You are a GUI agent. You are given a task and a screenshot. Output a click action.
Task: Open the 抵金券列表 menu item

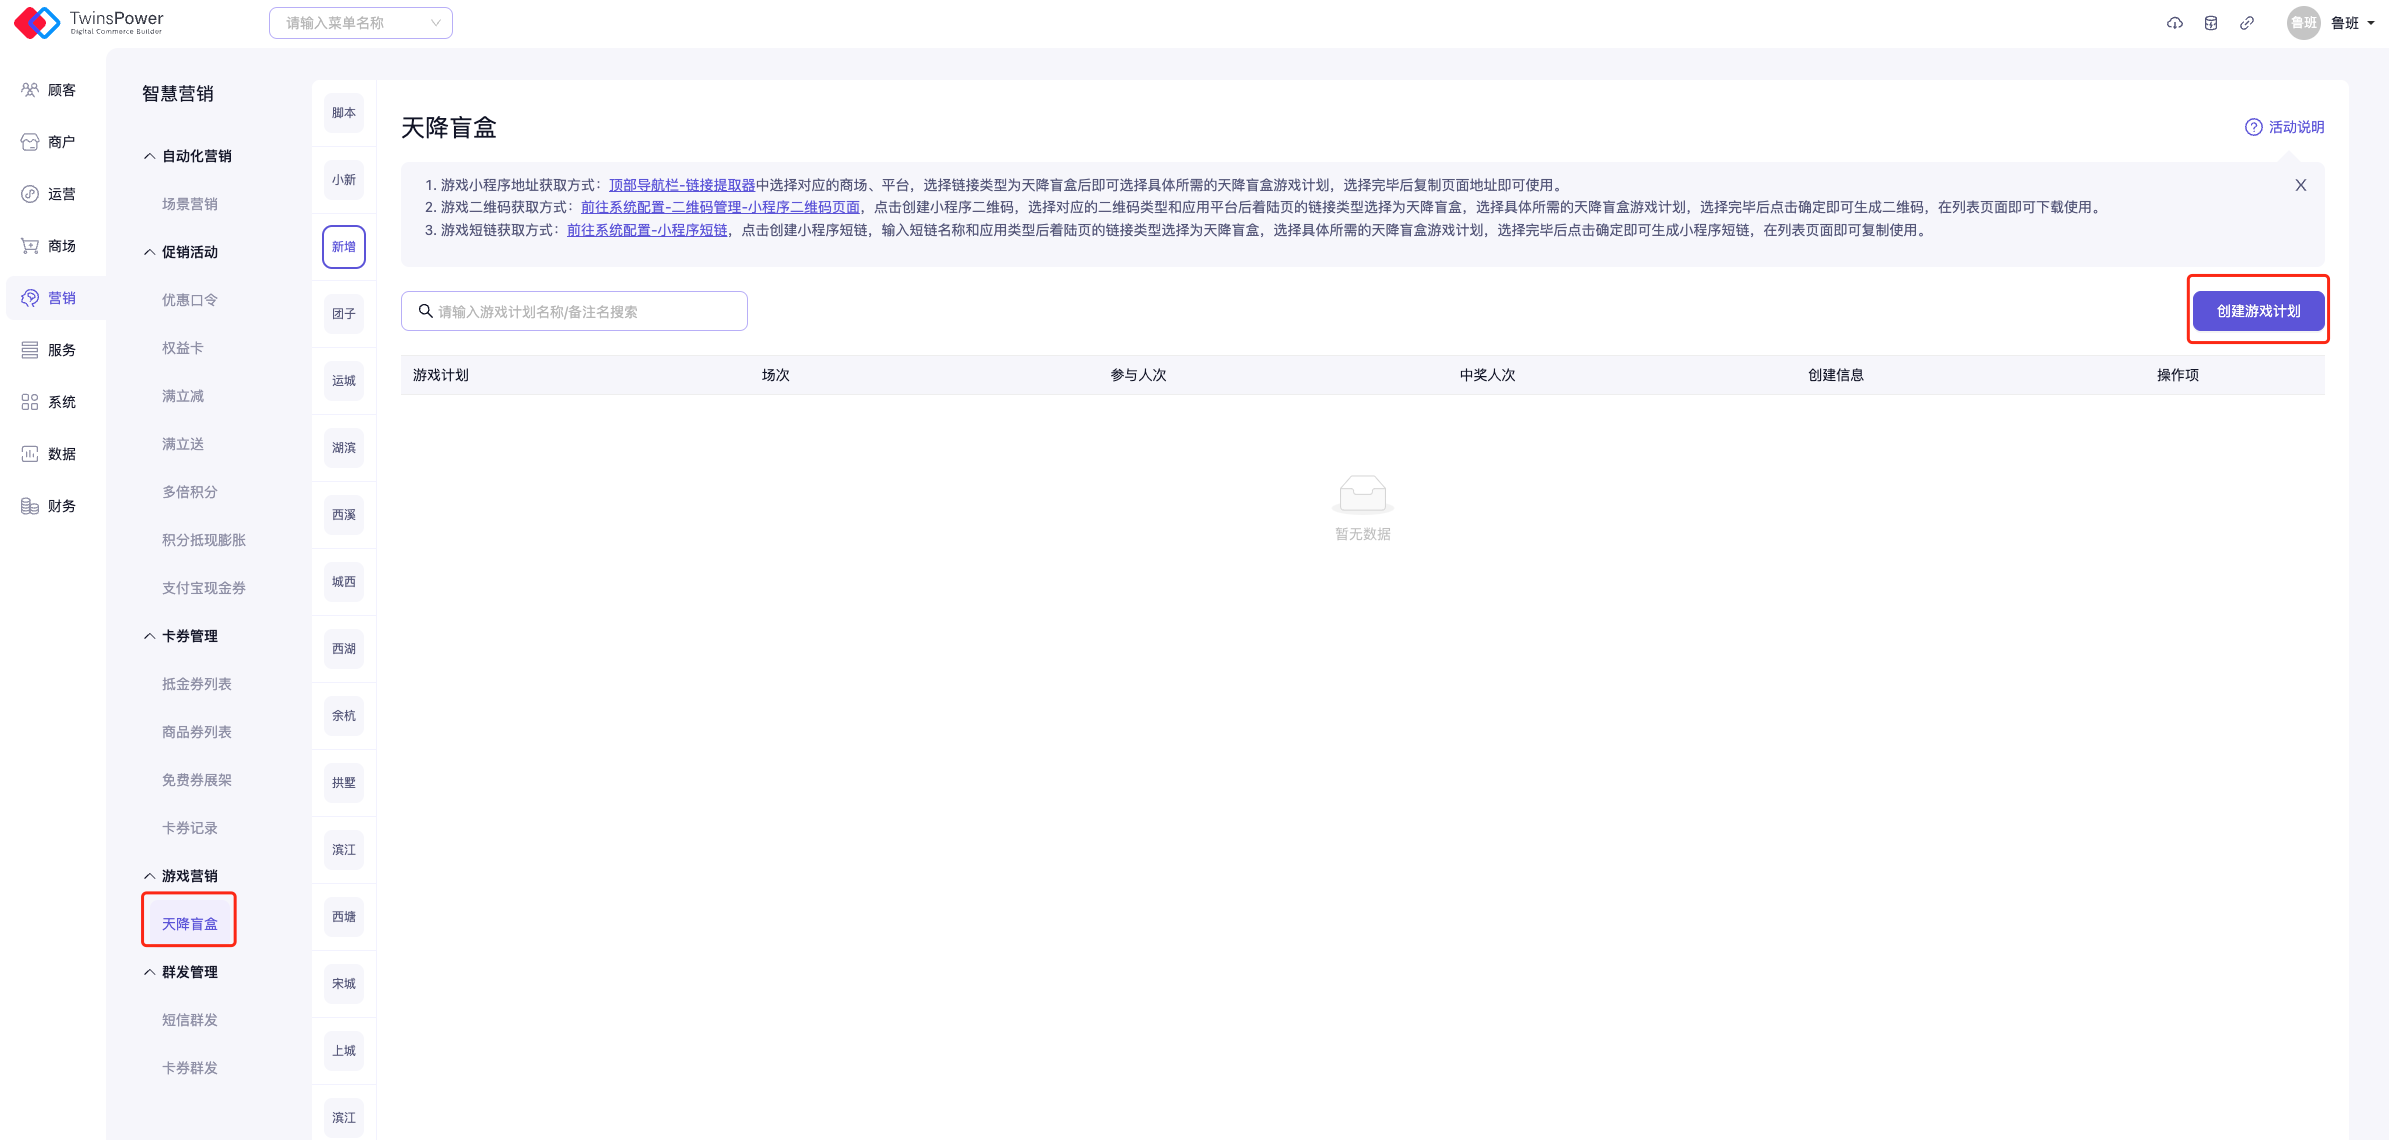(197, 684)
